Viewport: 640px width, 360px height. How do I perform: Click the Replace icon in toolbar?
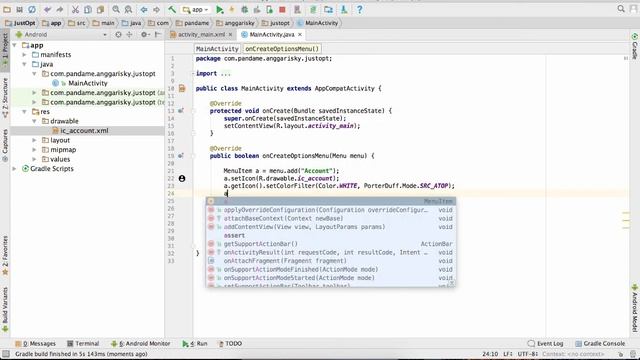click(x=128, y=9)
